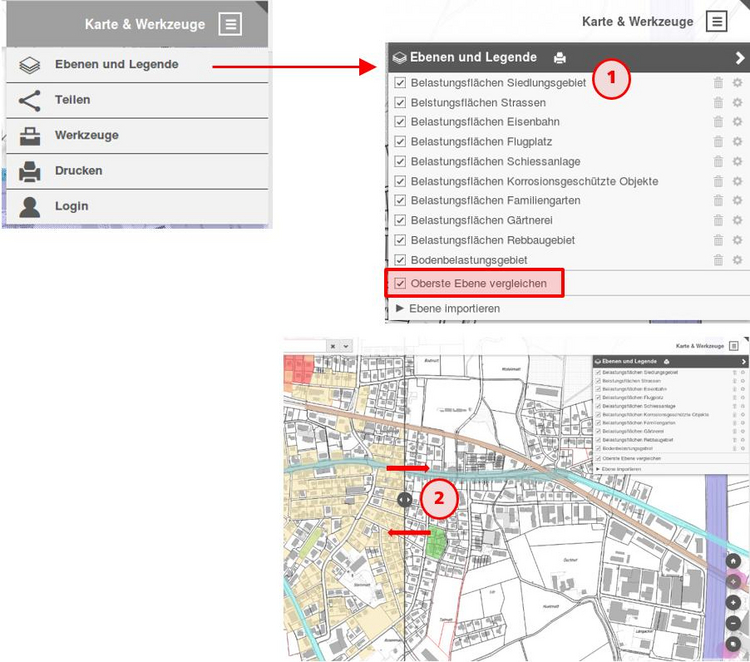Open hamburger menu in grey Karte & Werkzeuge header

coord(231,23)
